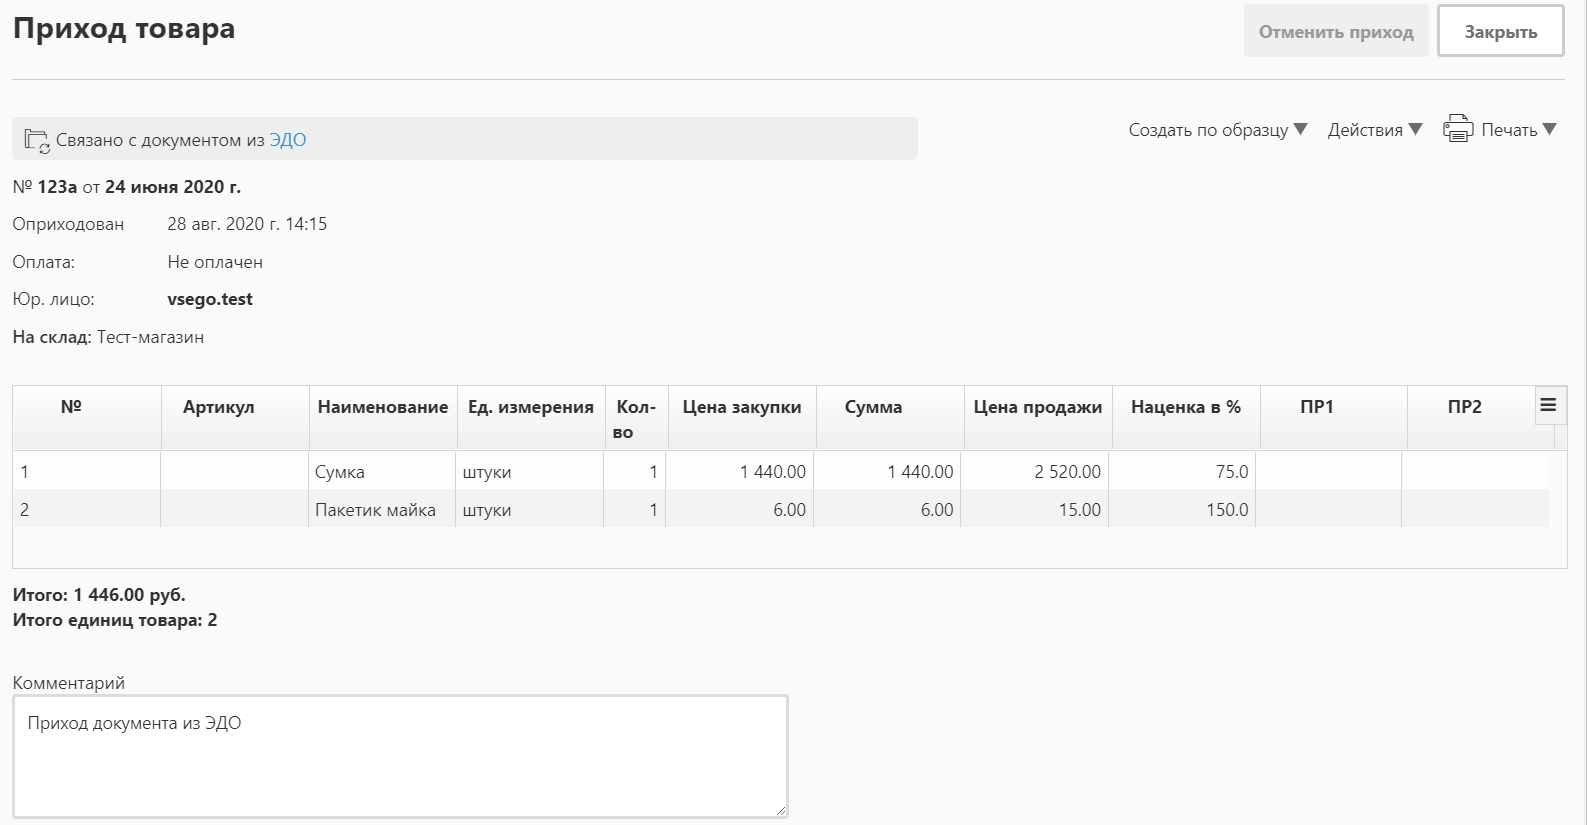Click the Тест-магазин warehouse name

150,337
